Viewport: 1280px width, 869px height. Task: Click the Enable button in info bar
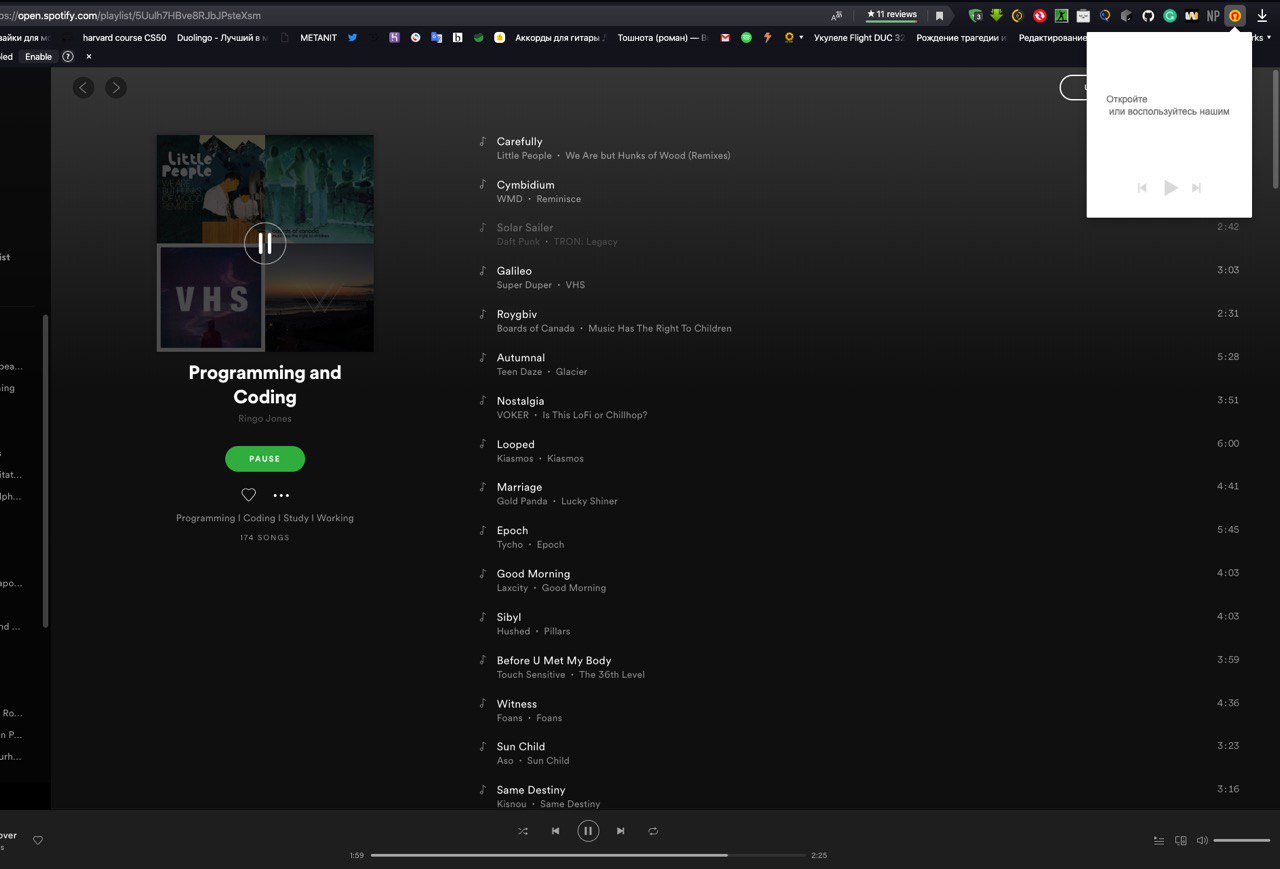[38, 57]
